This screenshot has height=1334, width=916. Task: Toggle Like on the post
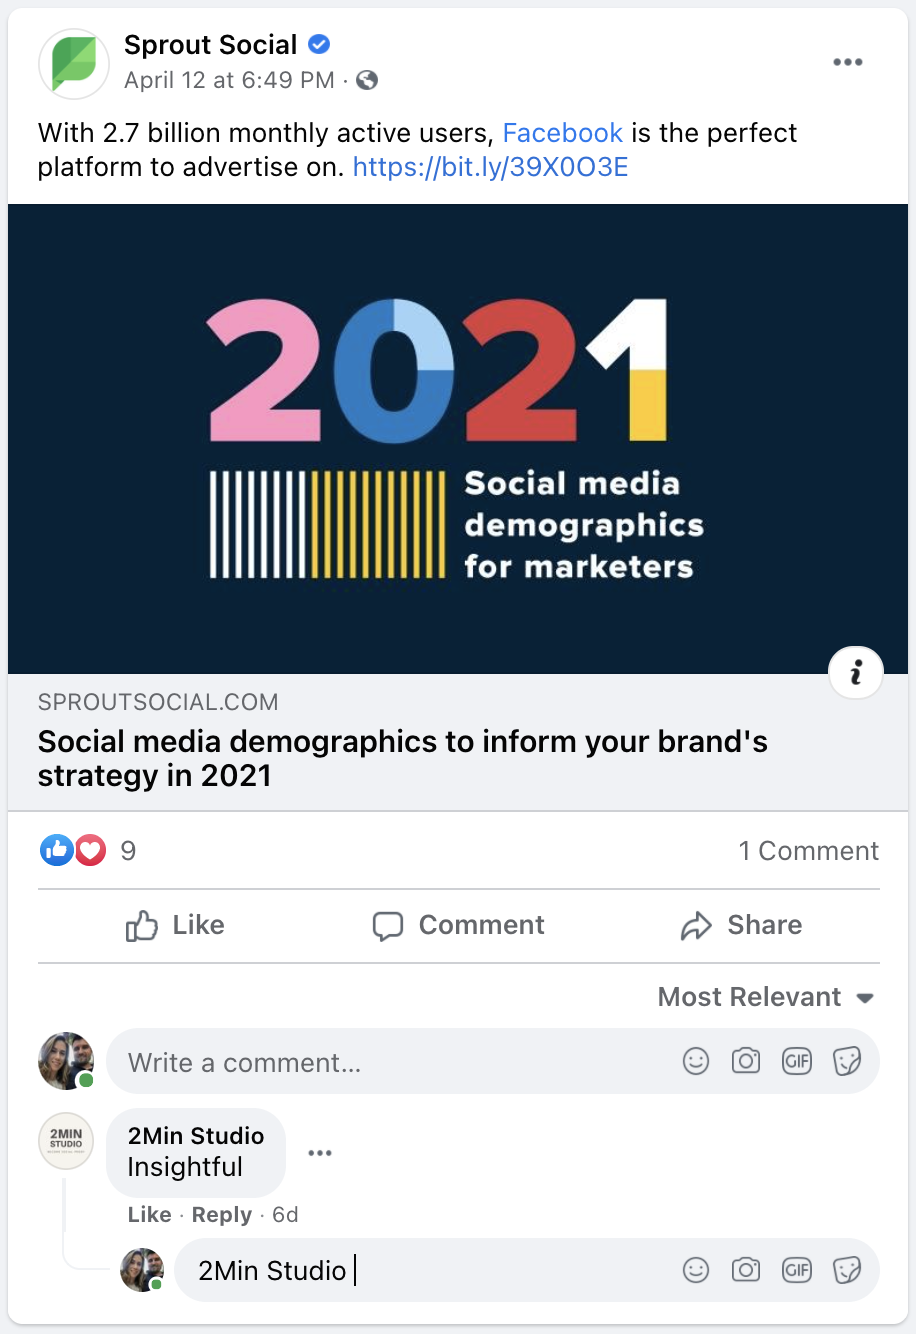pos(174,925)
